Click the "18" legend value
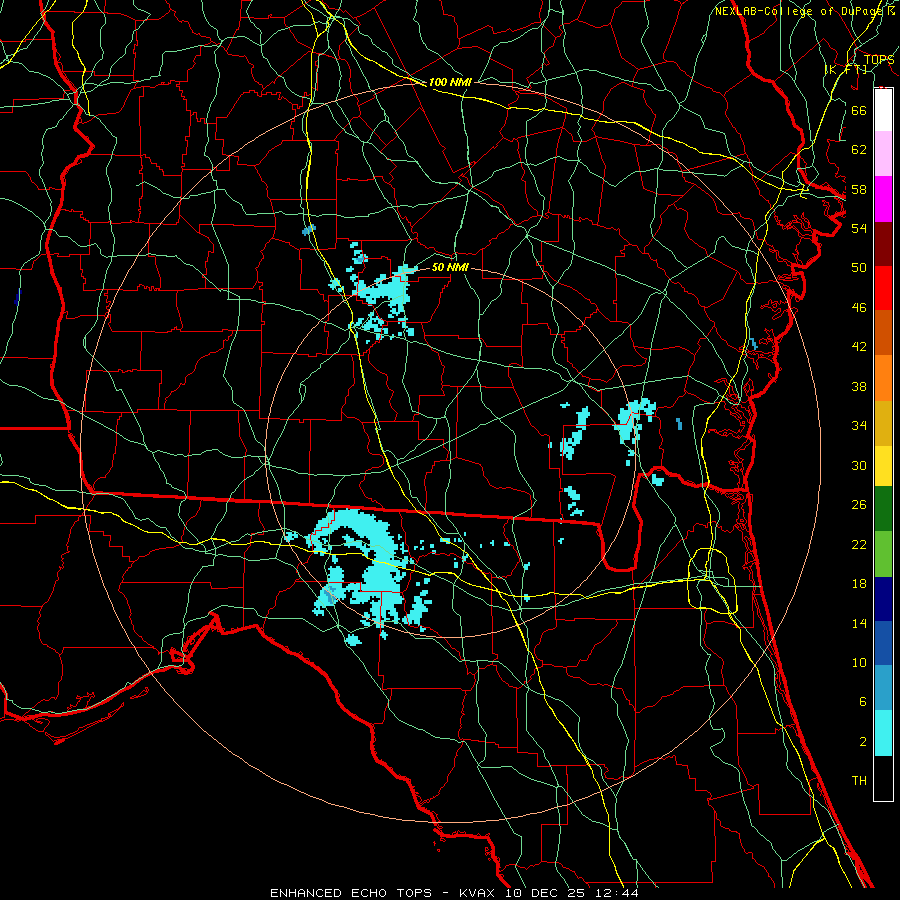The width and height of the screenshot is (900, 900). pyautogui.click(x=859, y=584)
